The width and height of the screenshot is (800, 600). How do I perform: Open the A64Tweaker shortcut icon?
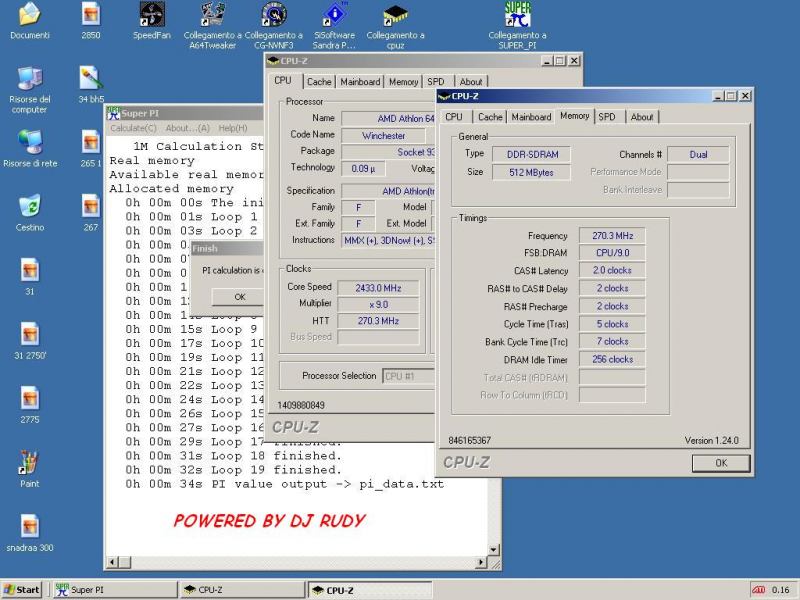point(212,14)
